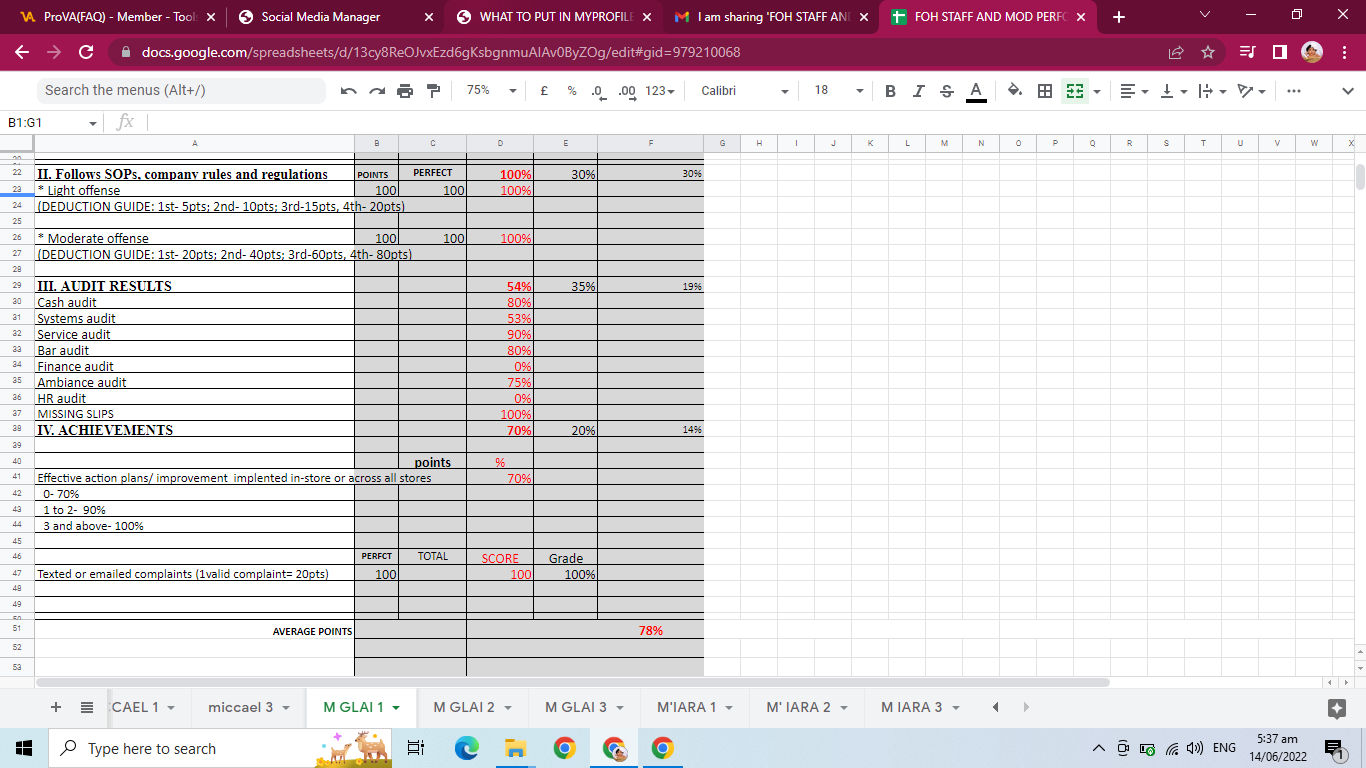Open the text color picker

[x=974, y=90]
